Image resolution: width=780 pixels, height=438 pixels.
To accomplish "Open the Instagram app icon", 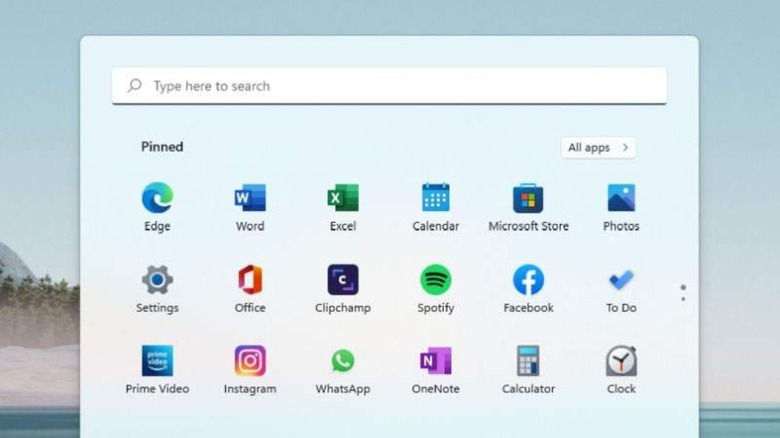I will point(250,361).
